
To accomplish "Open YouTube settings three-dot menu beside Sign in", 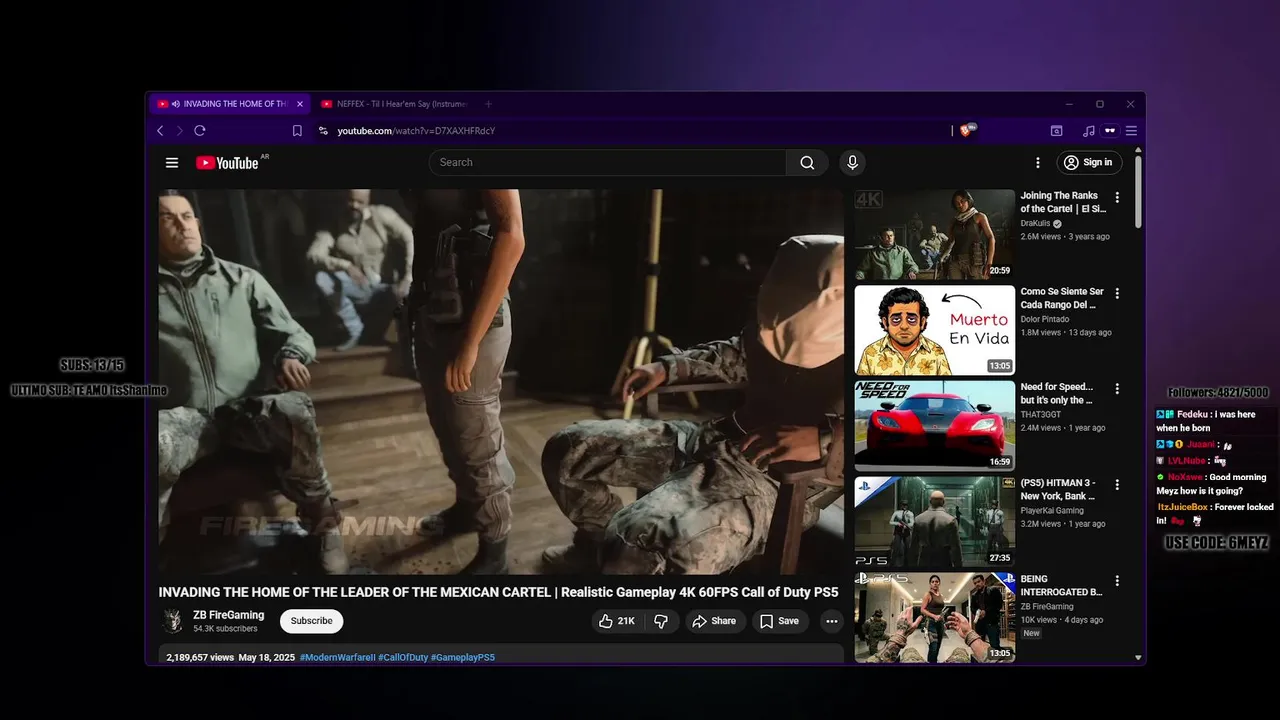I will (1038, 163).
